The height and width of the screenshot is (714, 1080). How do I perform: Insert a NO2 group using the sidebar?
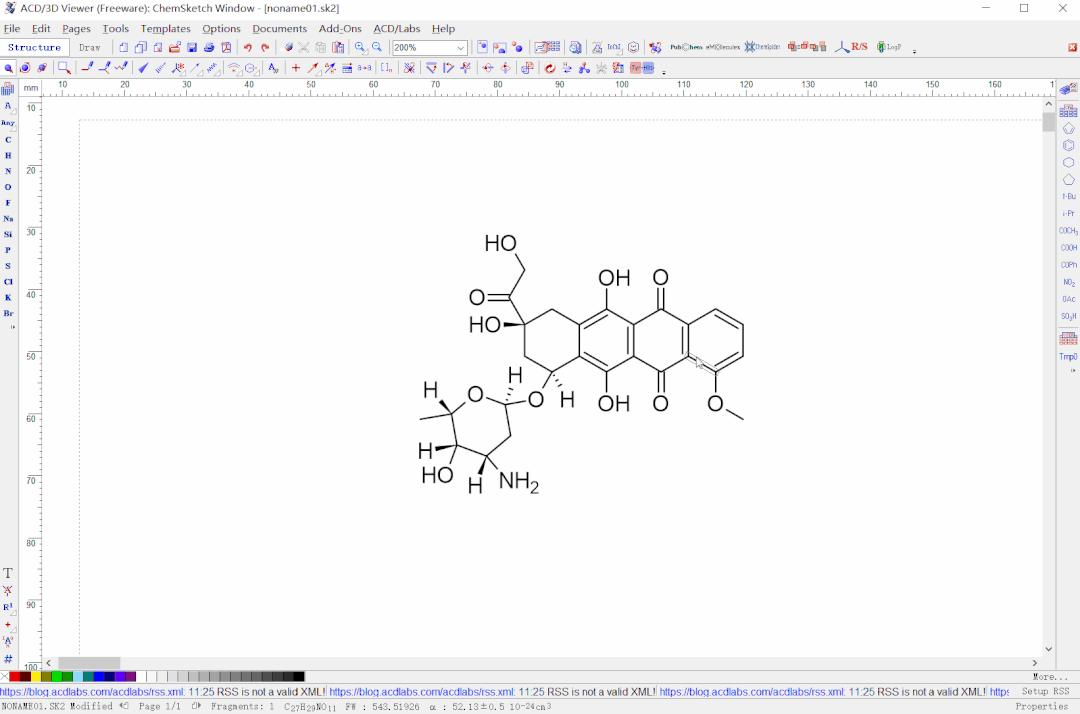tap(1068, 281)
